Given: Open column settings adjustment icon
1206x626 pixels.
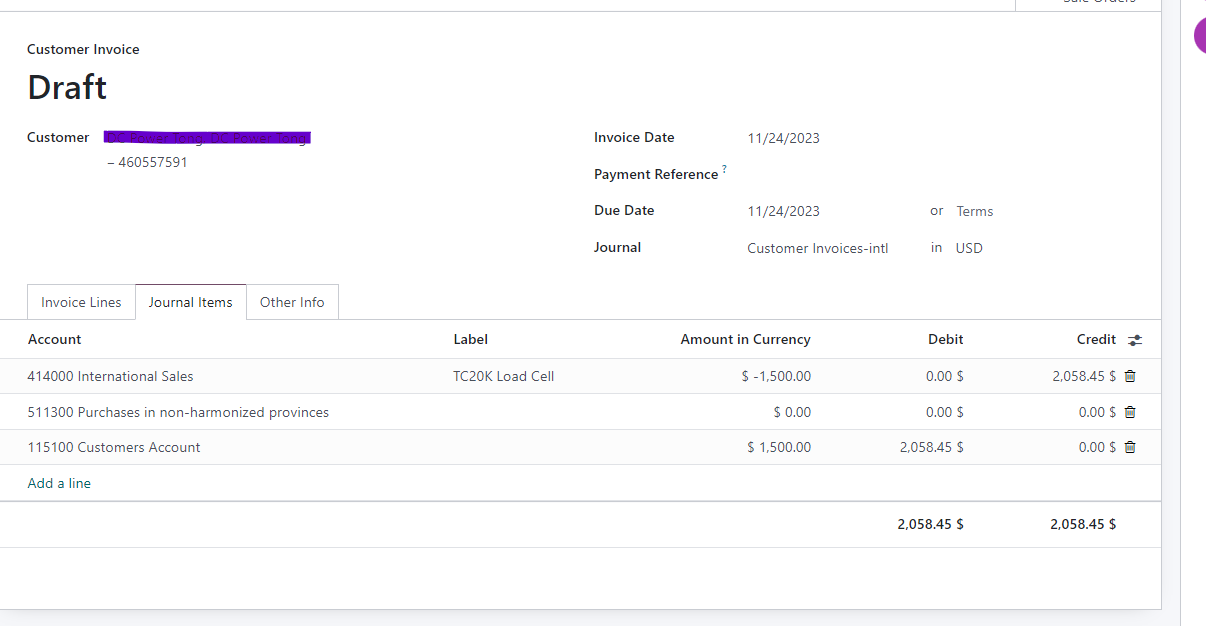Looking at the screenshot, I should tap(1134, 340).
